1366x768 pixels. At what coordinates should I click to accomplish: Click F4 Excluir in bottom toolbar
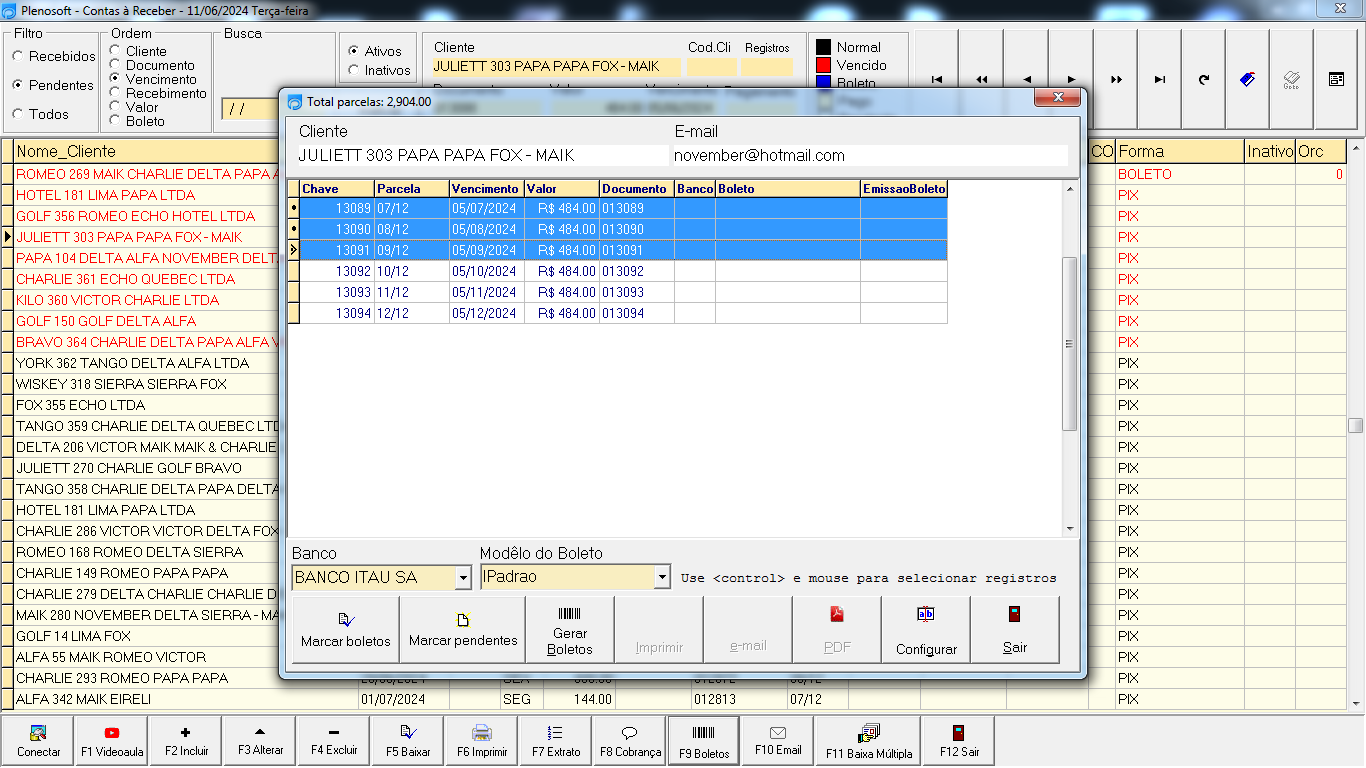pos(334,741)
